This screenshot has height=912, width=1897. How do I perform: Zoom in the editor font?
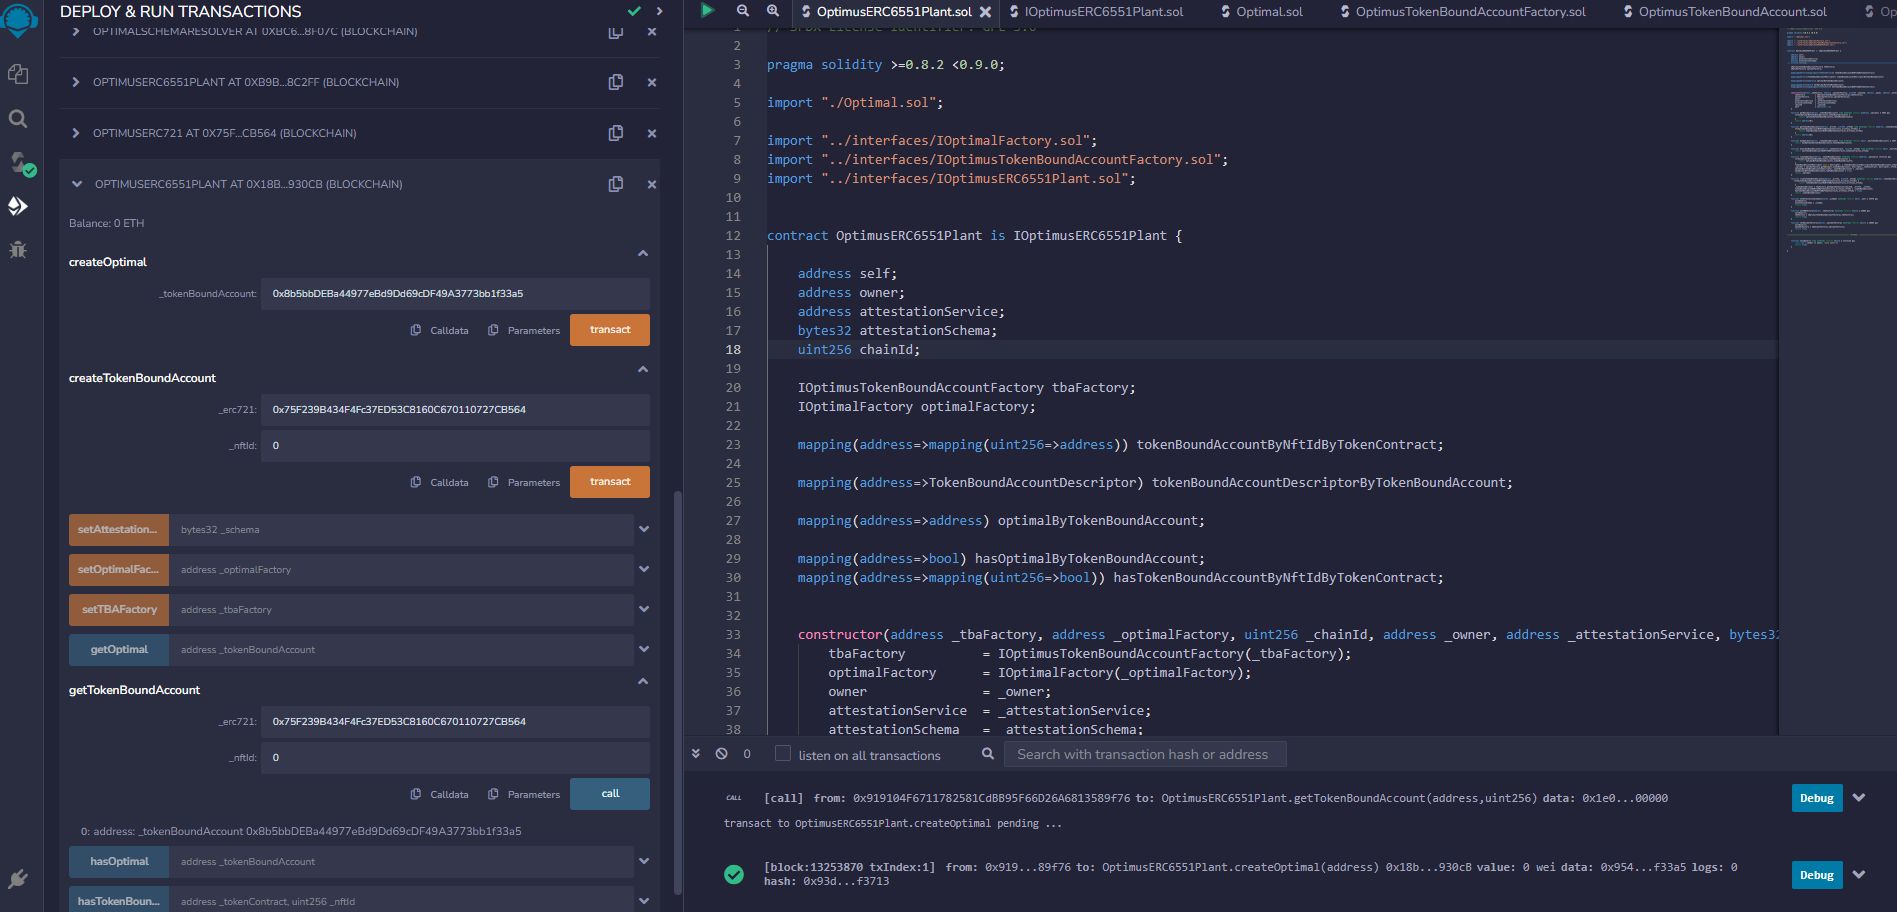point(773,10)
